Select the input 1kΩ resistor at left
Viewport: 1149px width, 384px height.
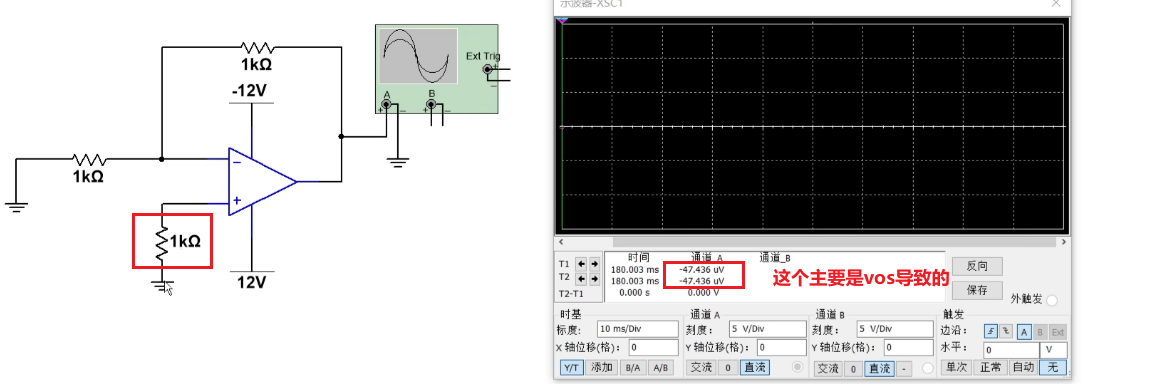[89, 159]
